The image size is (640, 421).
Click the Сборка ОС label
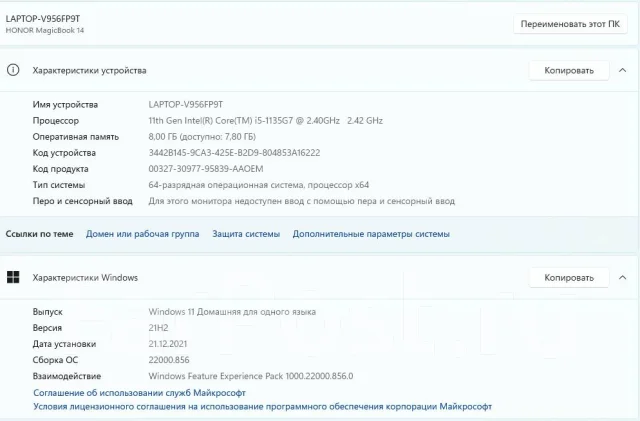[x=55, y=360]
